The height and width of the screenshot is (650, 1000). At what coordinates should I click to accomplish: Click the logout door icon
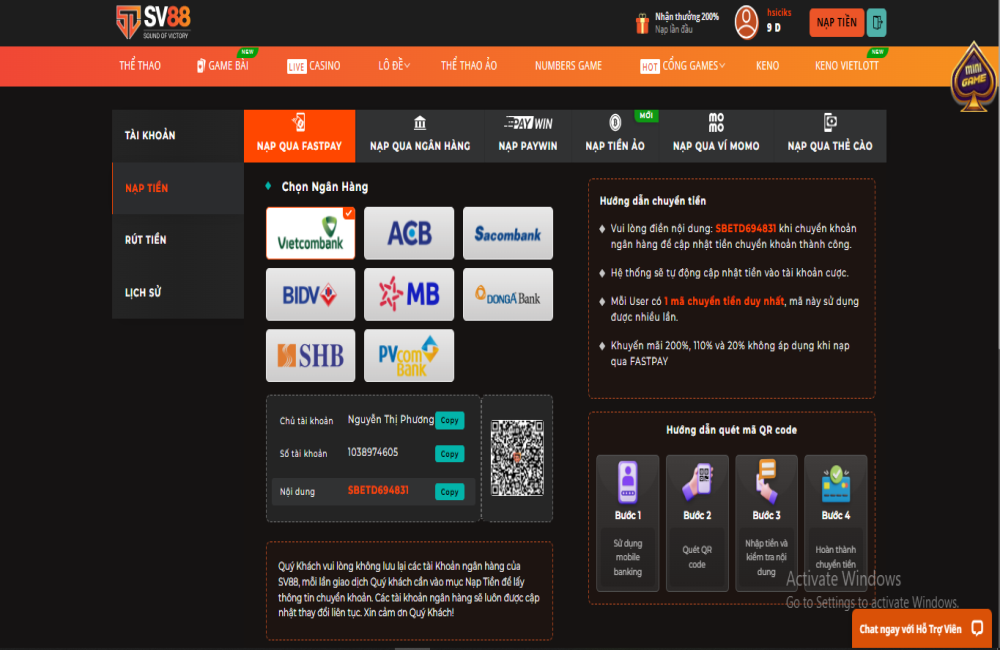(x=877, y=22)
